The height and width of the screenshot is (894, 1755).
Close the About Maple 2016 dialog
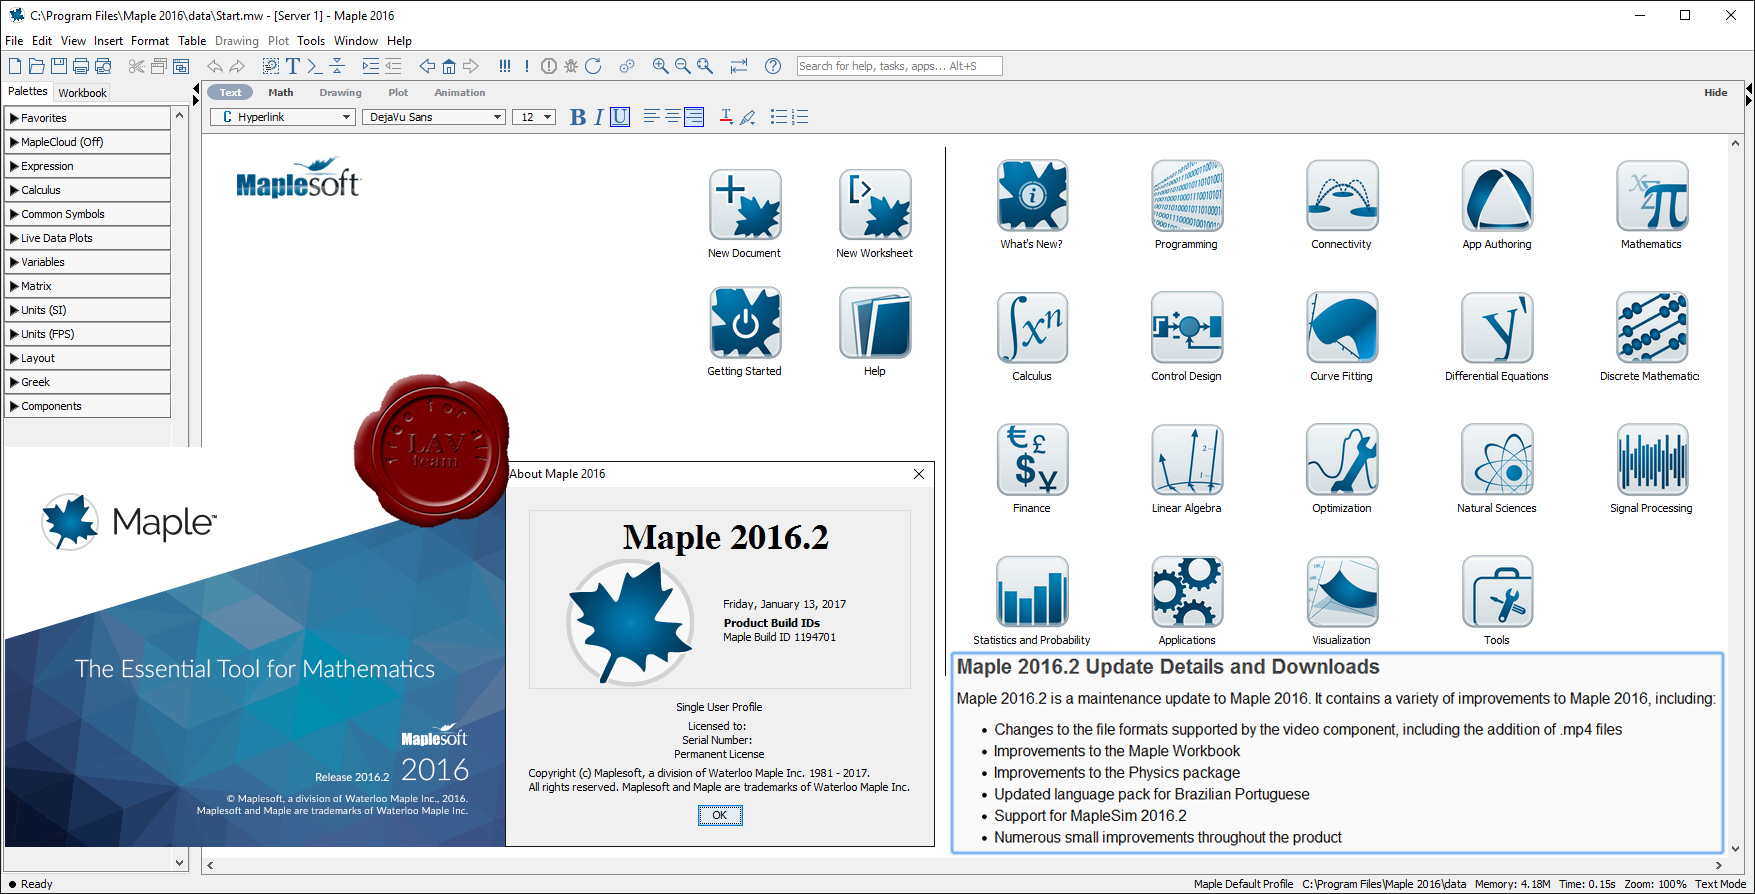pyautogui.click(x=919, y=474)
